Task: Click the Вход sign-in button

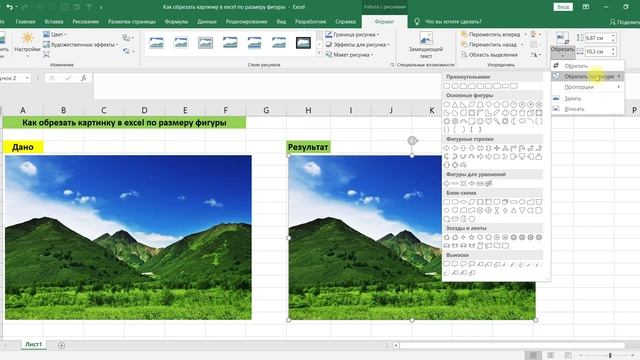Action: (563, 7)
